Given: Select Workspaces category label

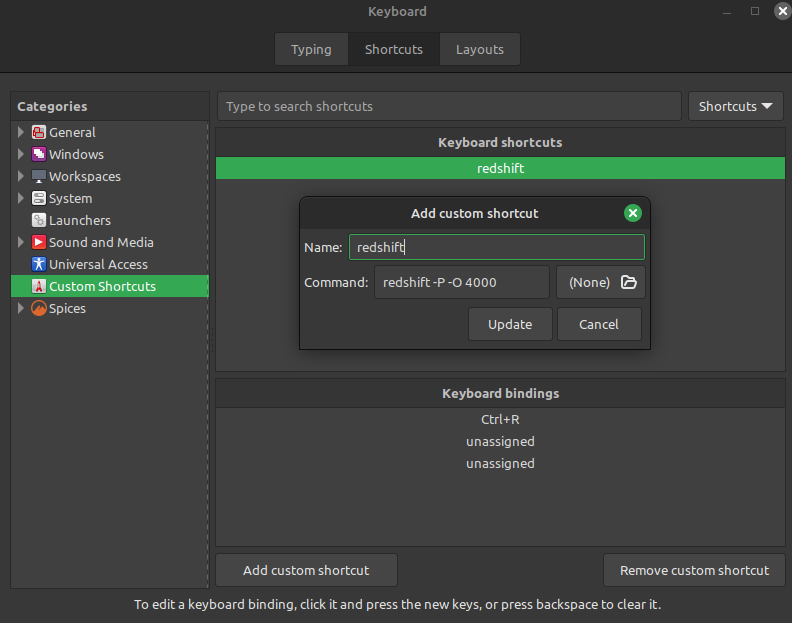Looking at the screenshot, I should click(85, 176).
